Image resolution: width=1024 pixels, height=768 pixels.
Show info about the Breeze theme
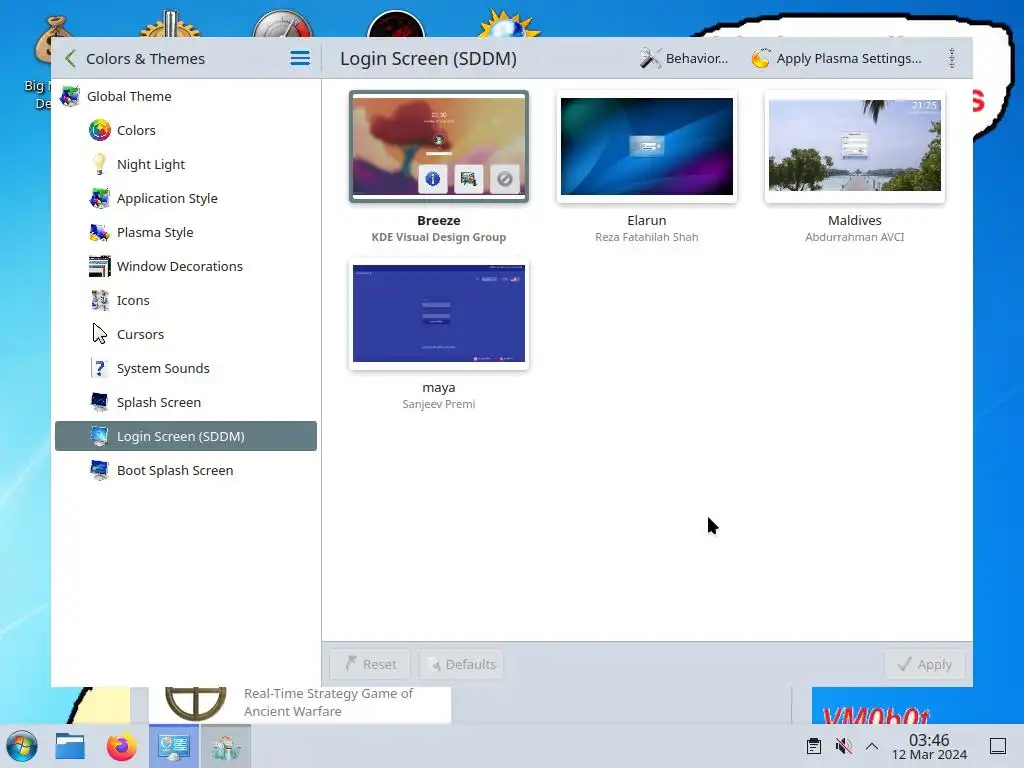tap(433, 179)
